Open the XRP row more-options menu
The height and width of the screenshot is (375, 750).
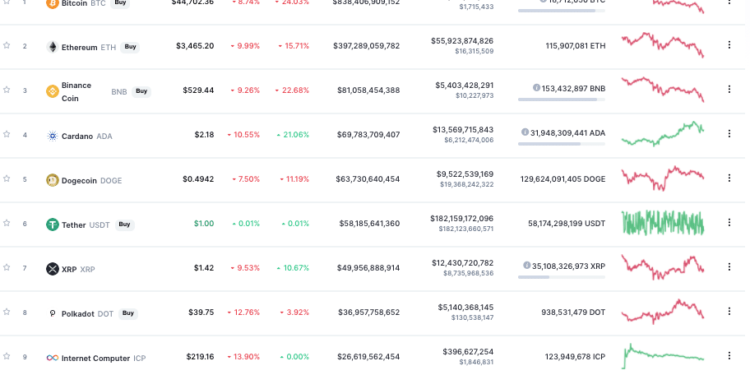point(729,266)
